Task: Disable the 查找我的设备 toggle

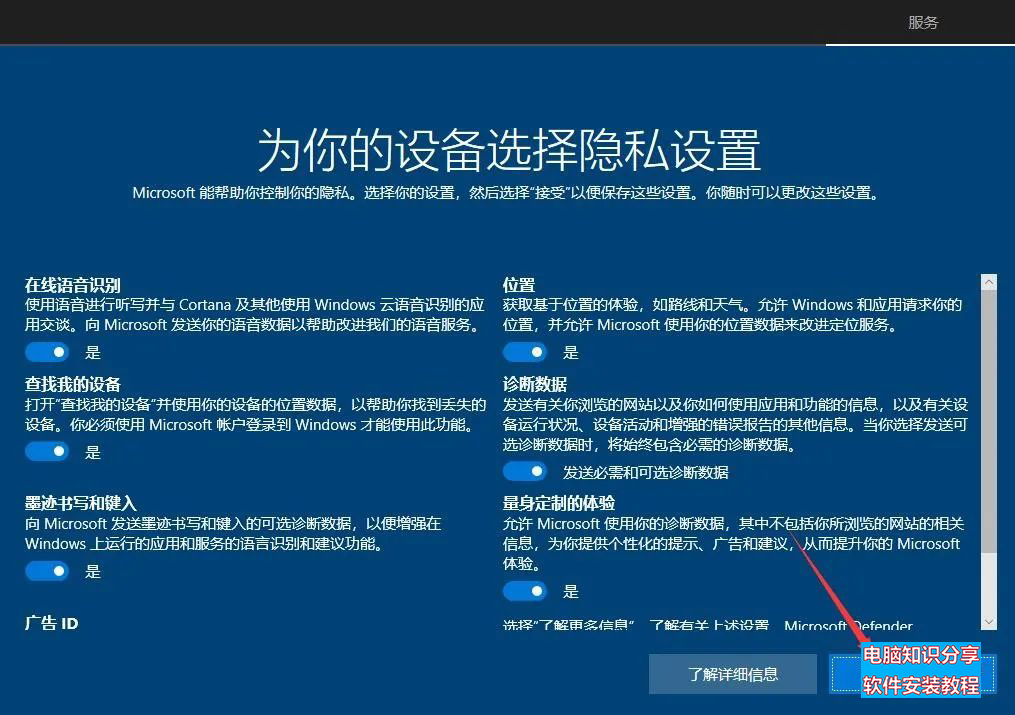Action: [47, 452]
